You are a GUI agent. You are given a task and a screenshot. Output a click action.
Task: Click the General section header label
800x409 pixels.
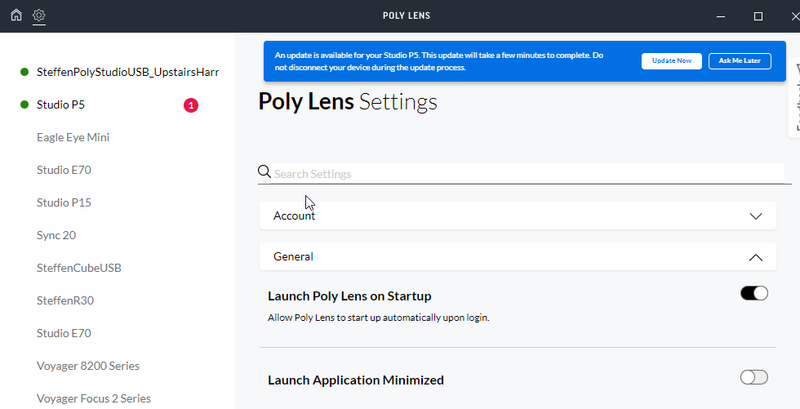293,257
